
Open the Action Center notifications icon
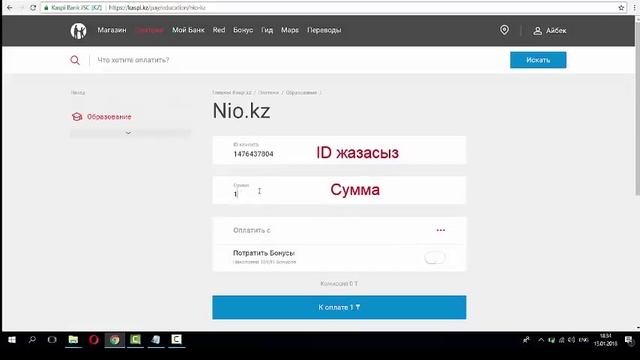coord(629,340)
